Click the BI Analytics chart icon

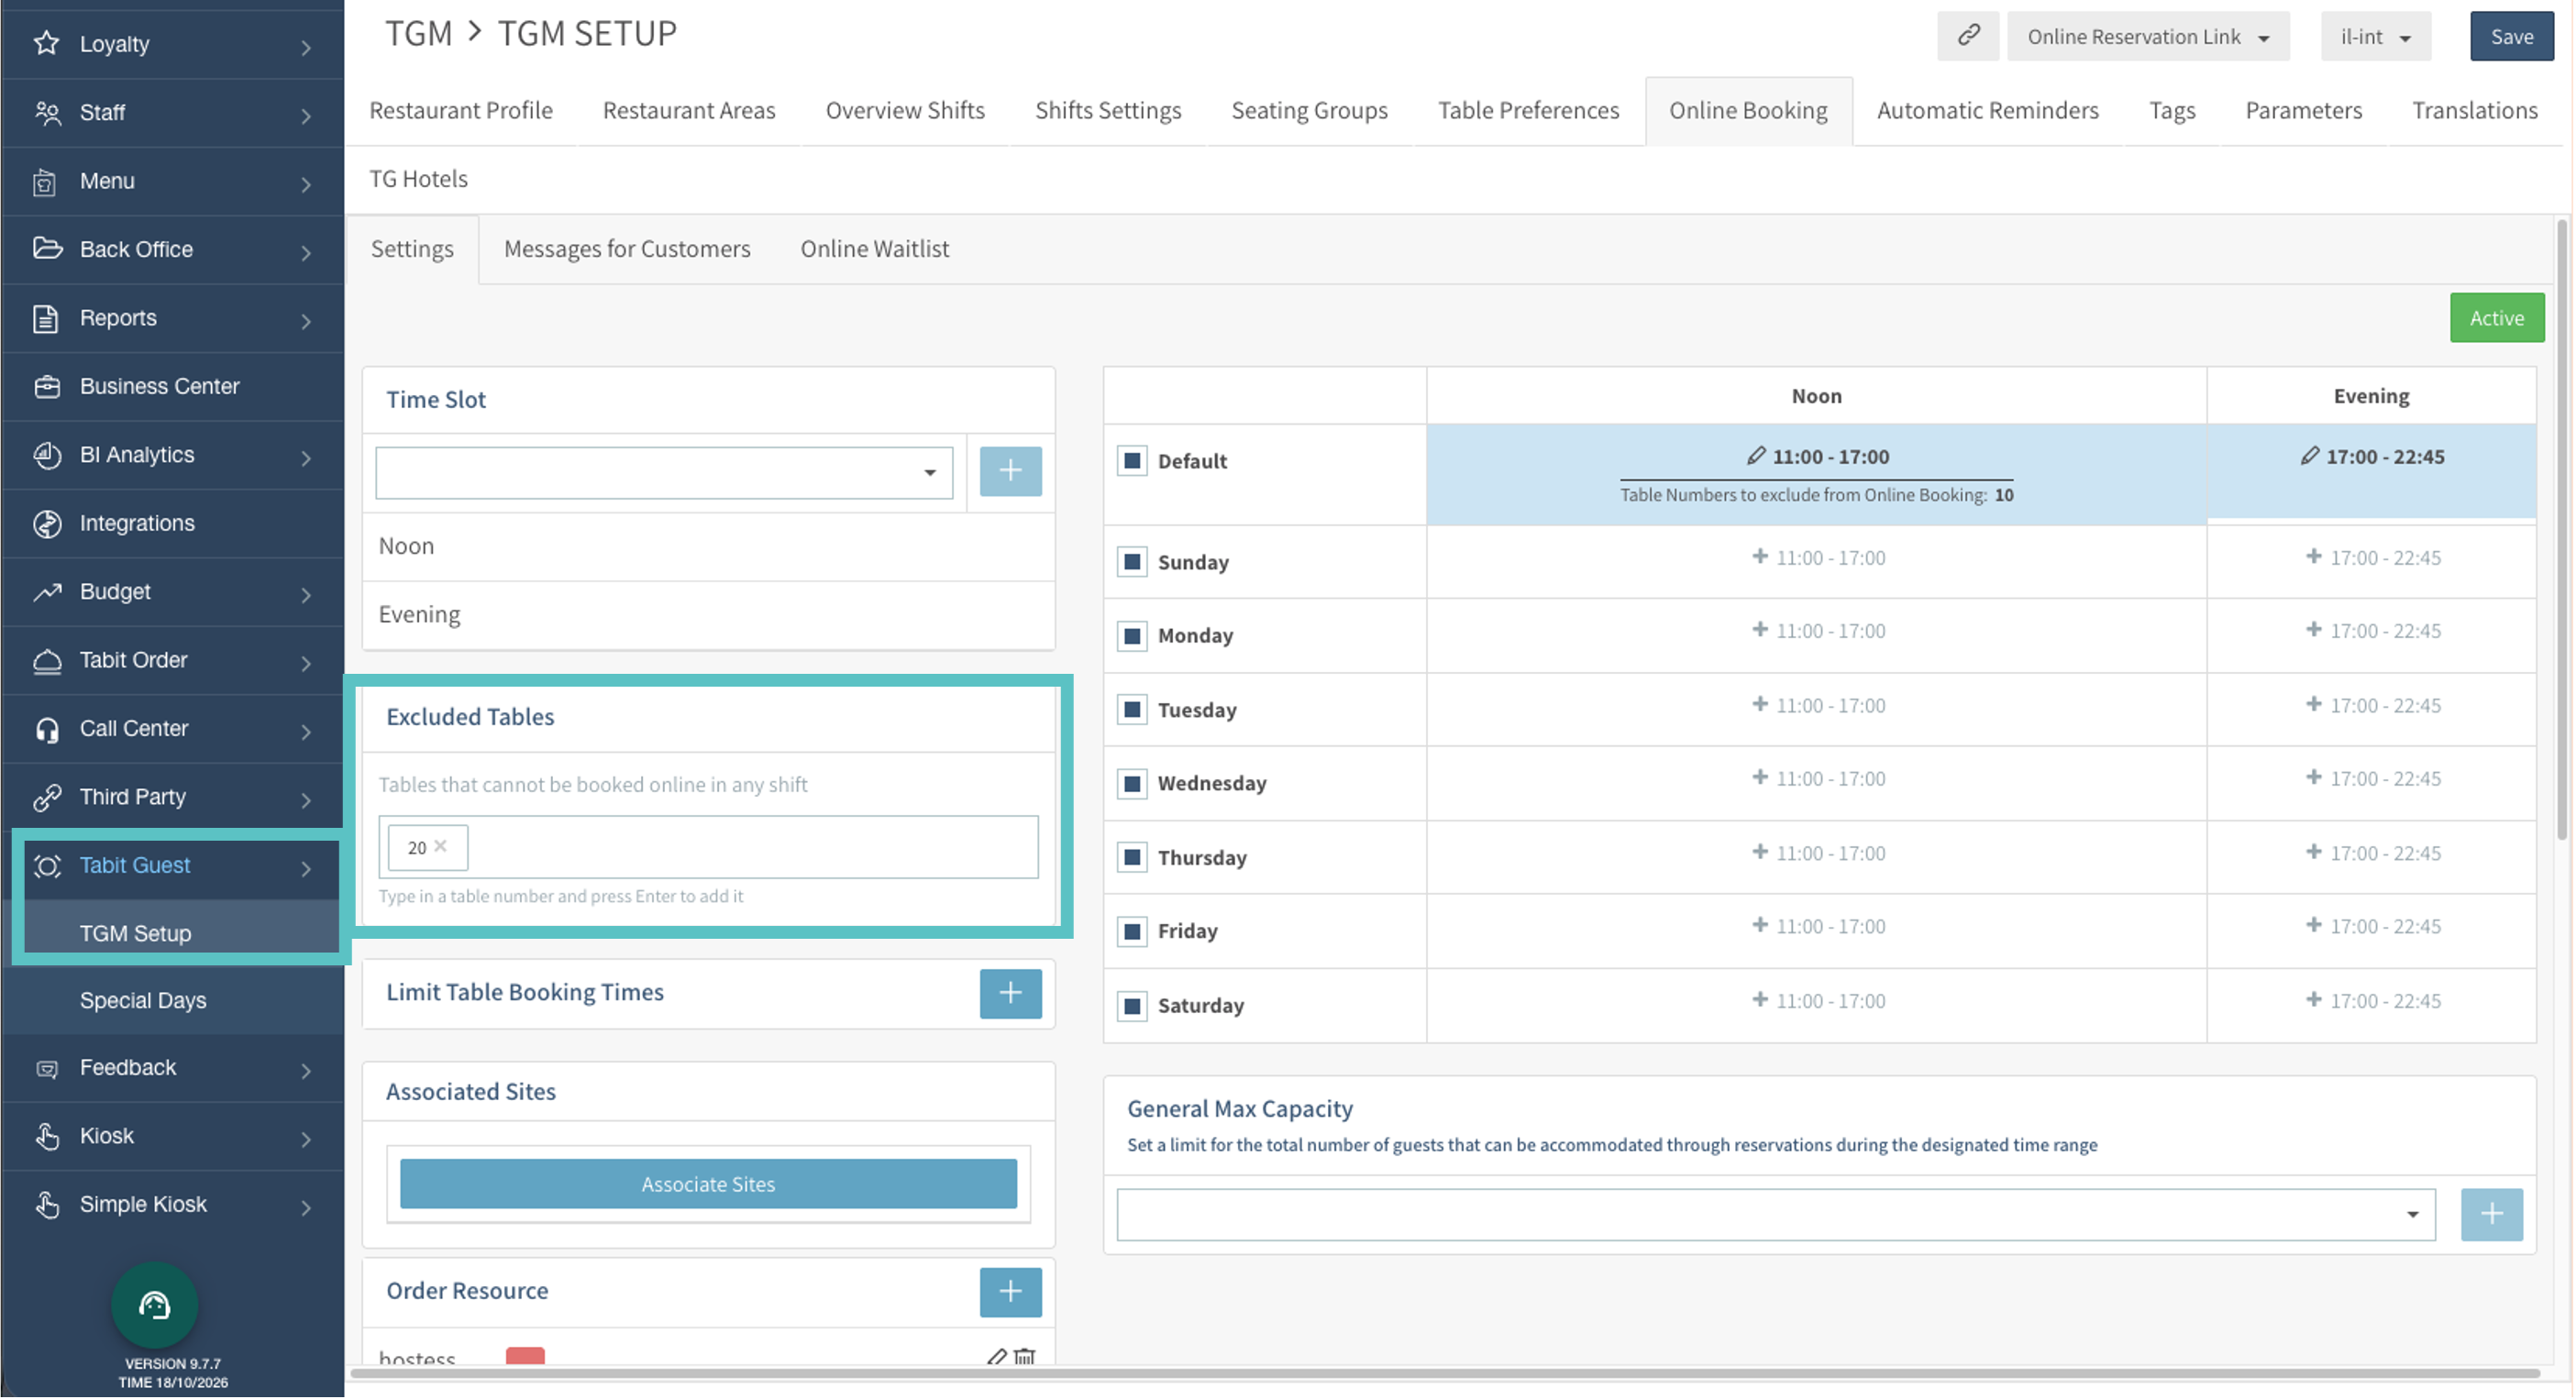click(x=46, y=455)
